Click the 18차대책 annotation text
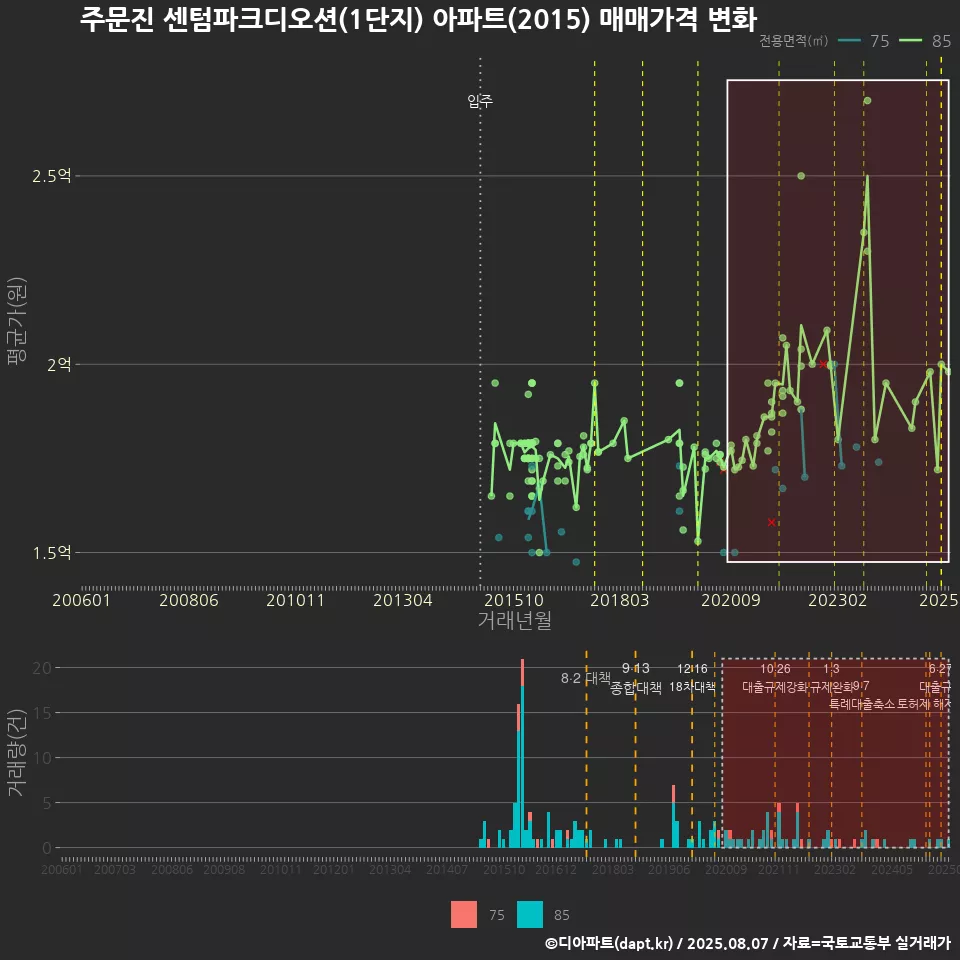This screenshot has width=960, height=960. [692, 687]
